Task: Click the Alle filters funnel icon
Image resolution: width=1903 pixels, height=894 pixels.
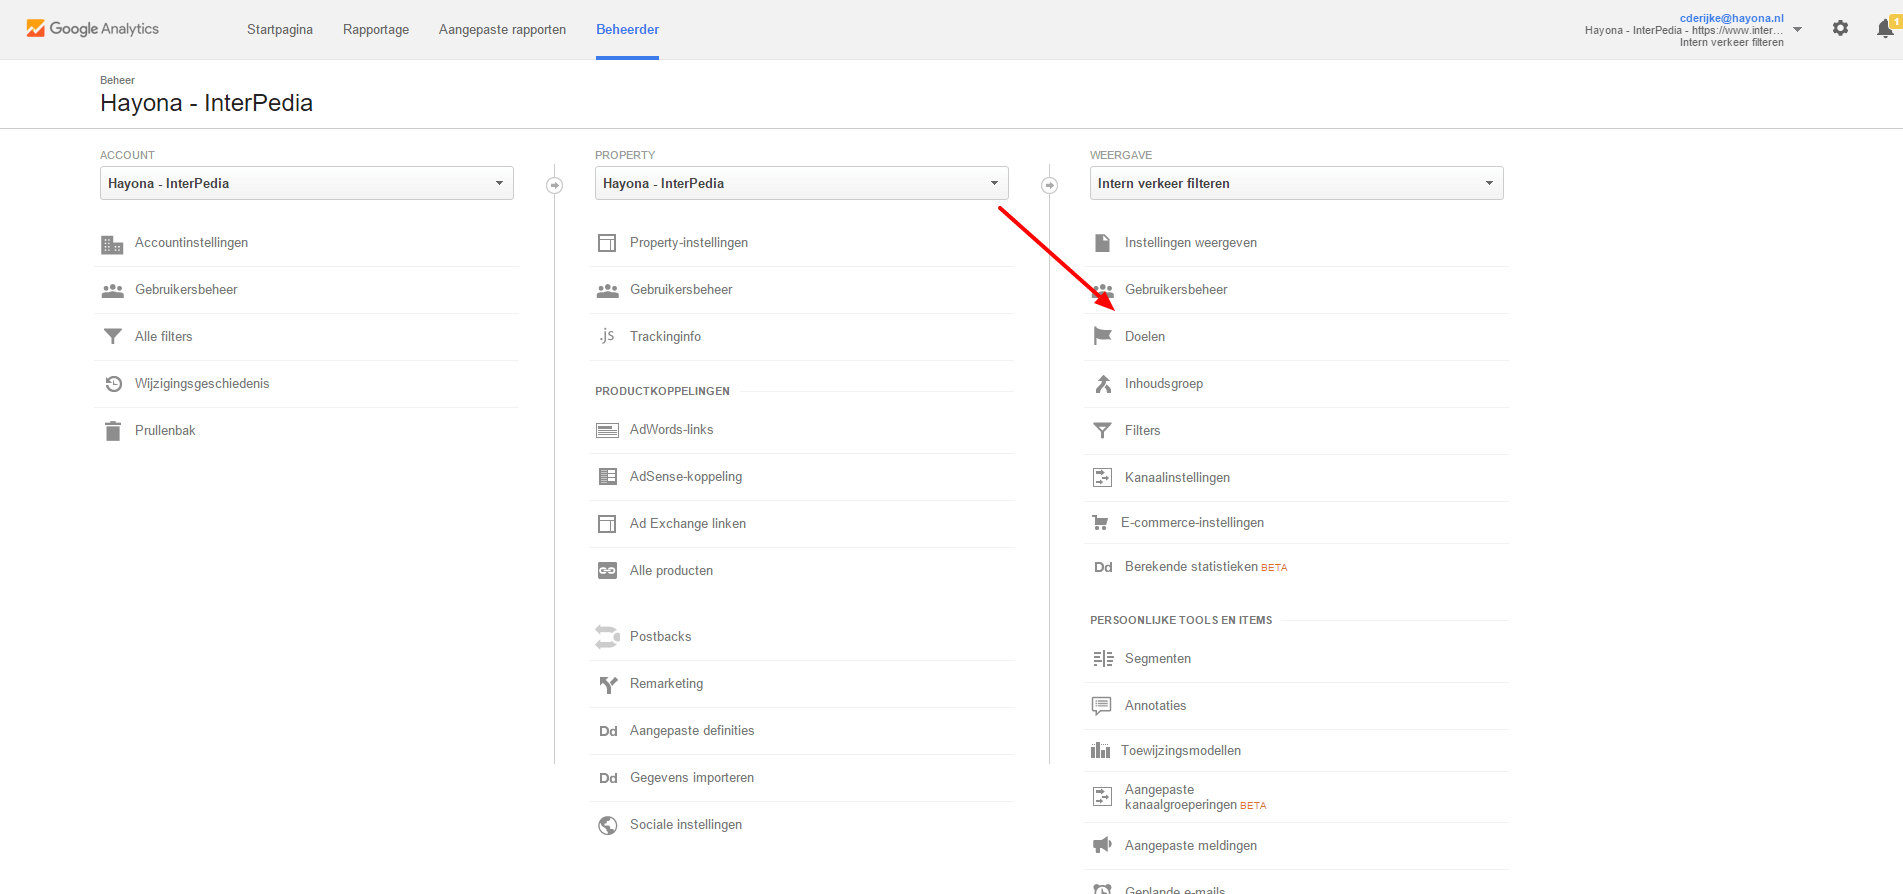Action: pos(113,337)
